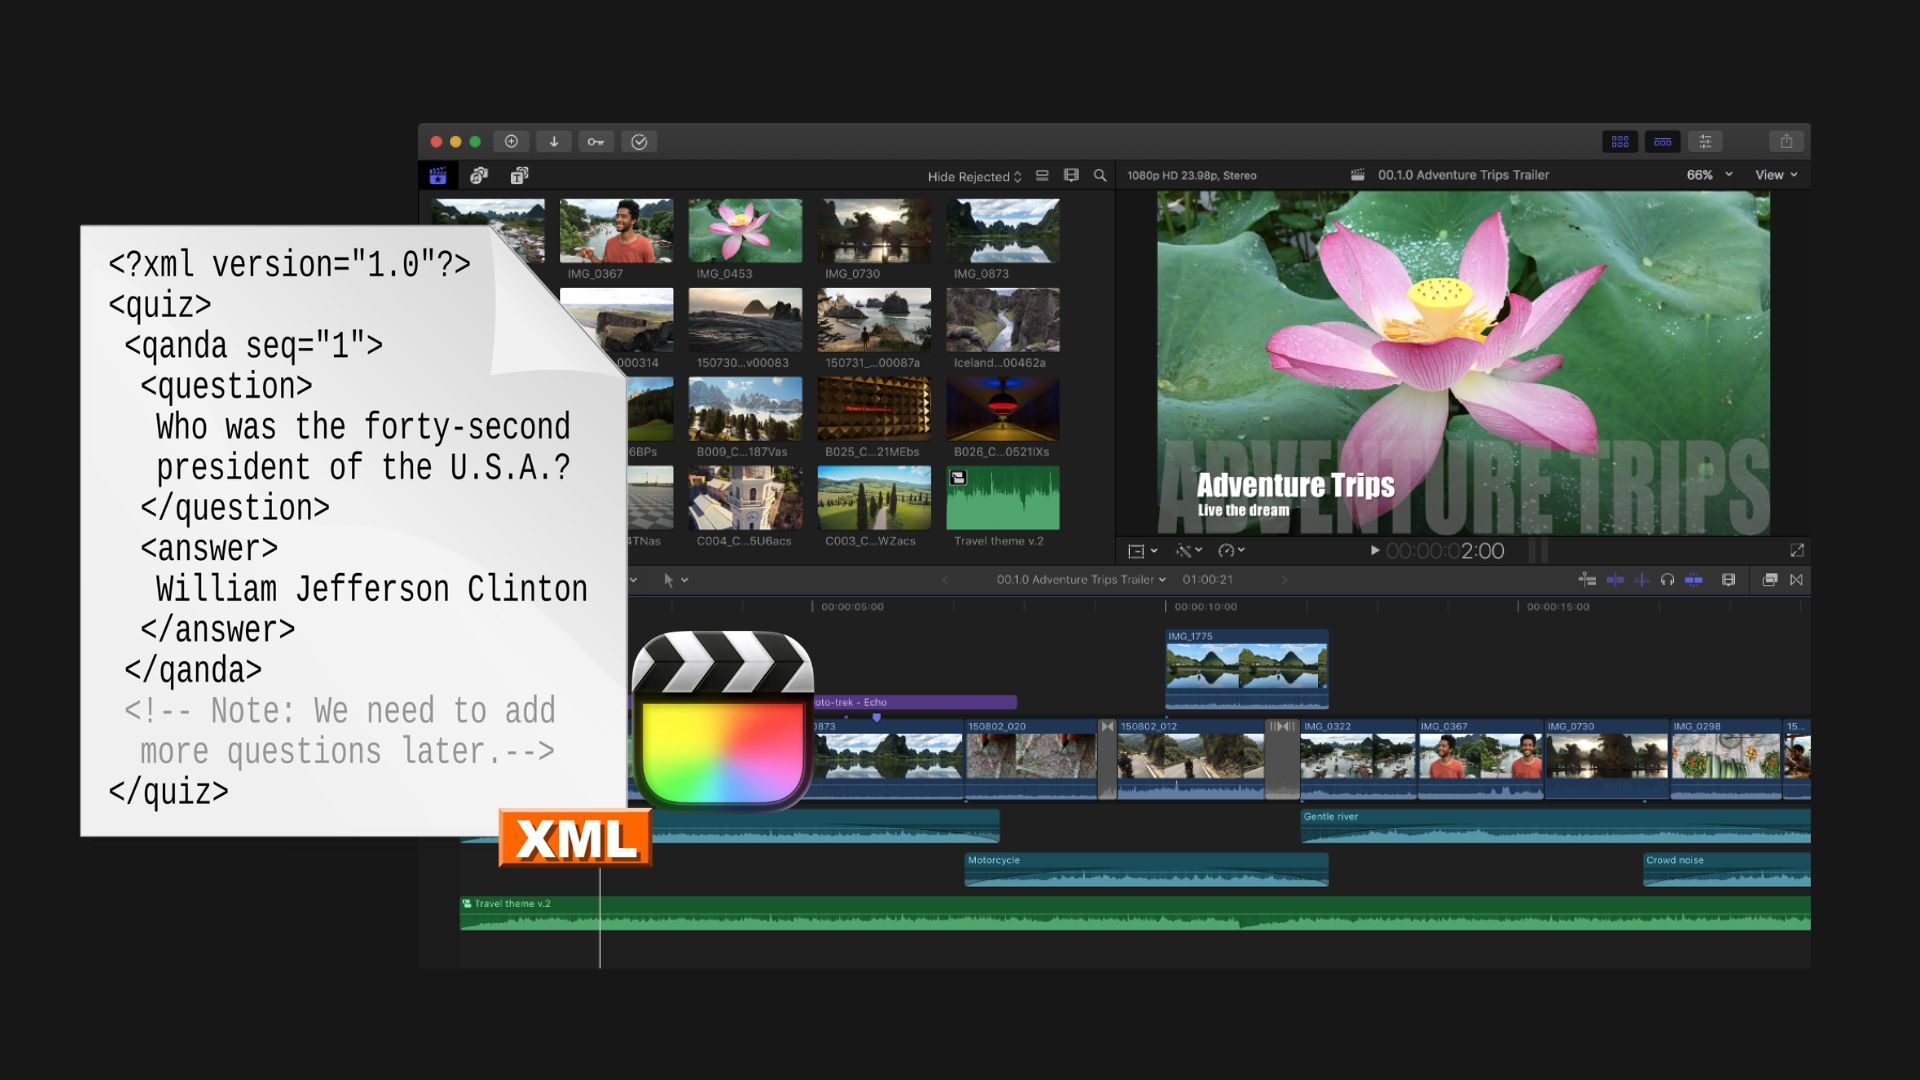
Task: Select the Motorcycle audio clip
Action: click(1147, 870)
